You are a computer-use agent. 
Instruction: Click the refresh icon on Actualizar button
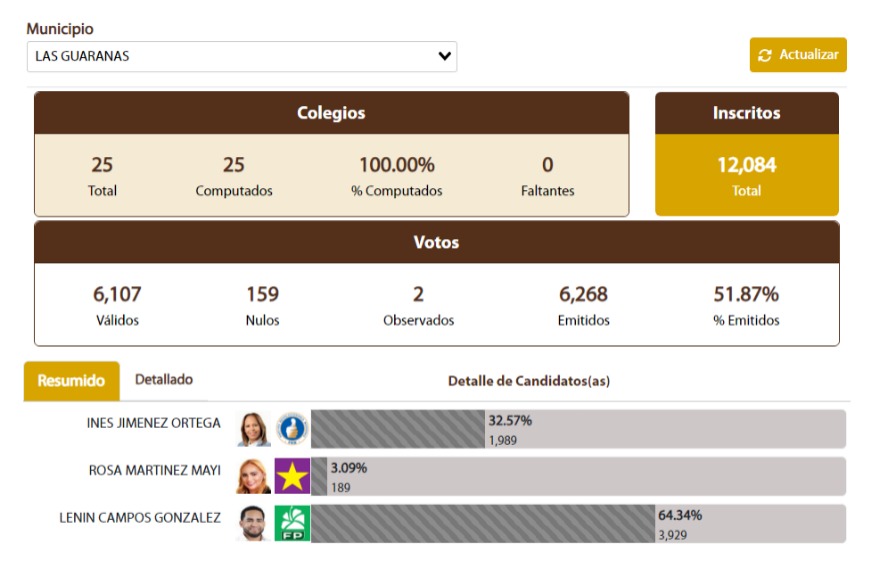coord(765,56)
